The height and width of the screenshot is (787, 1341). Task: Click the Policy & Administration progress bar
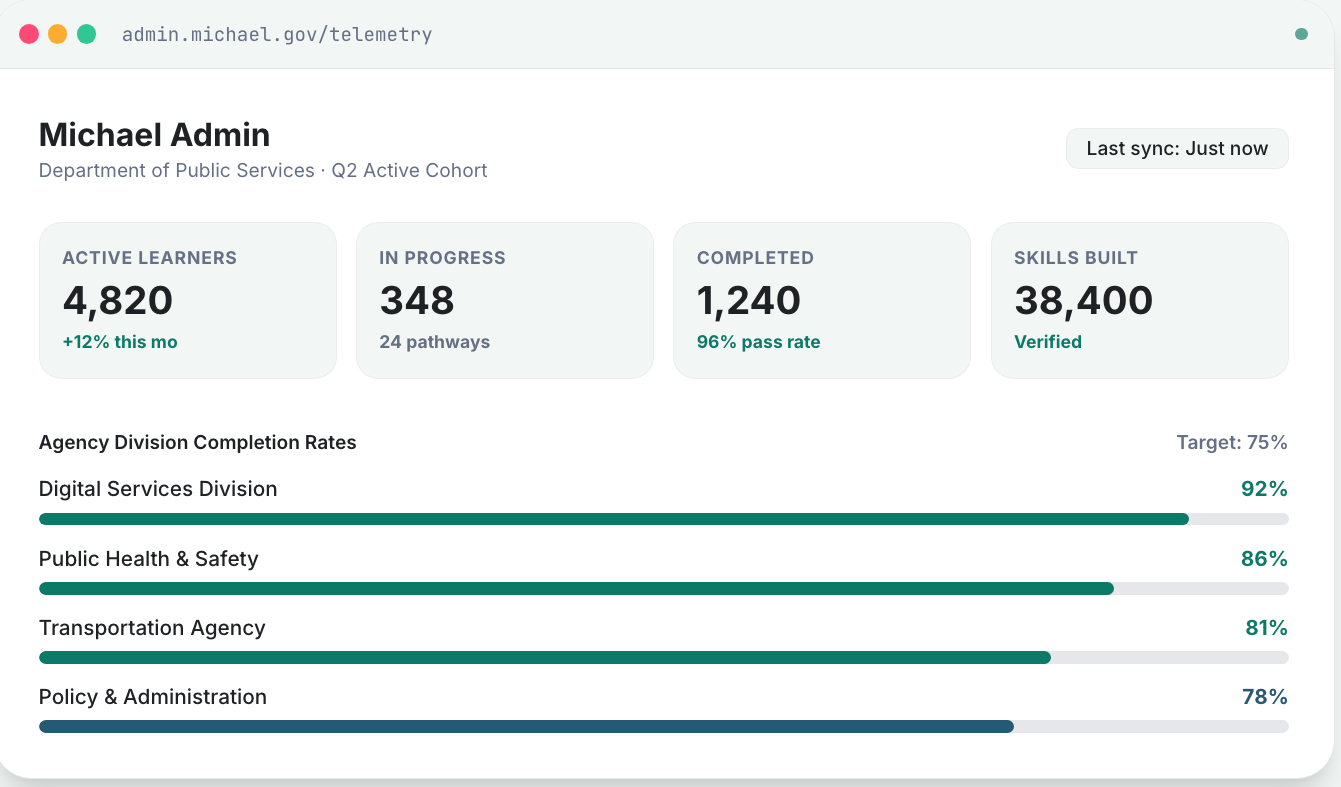click(x=664, y=726)
